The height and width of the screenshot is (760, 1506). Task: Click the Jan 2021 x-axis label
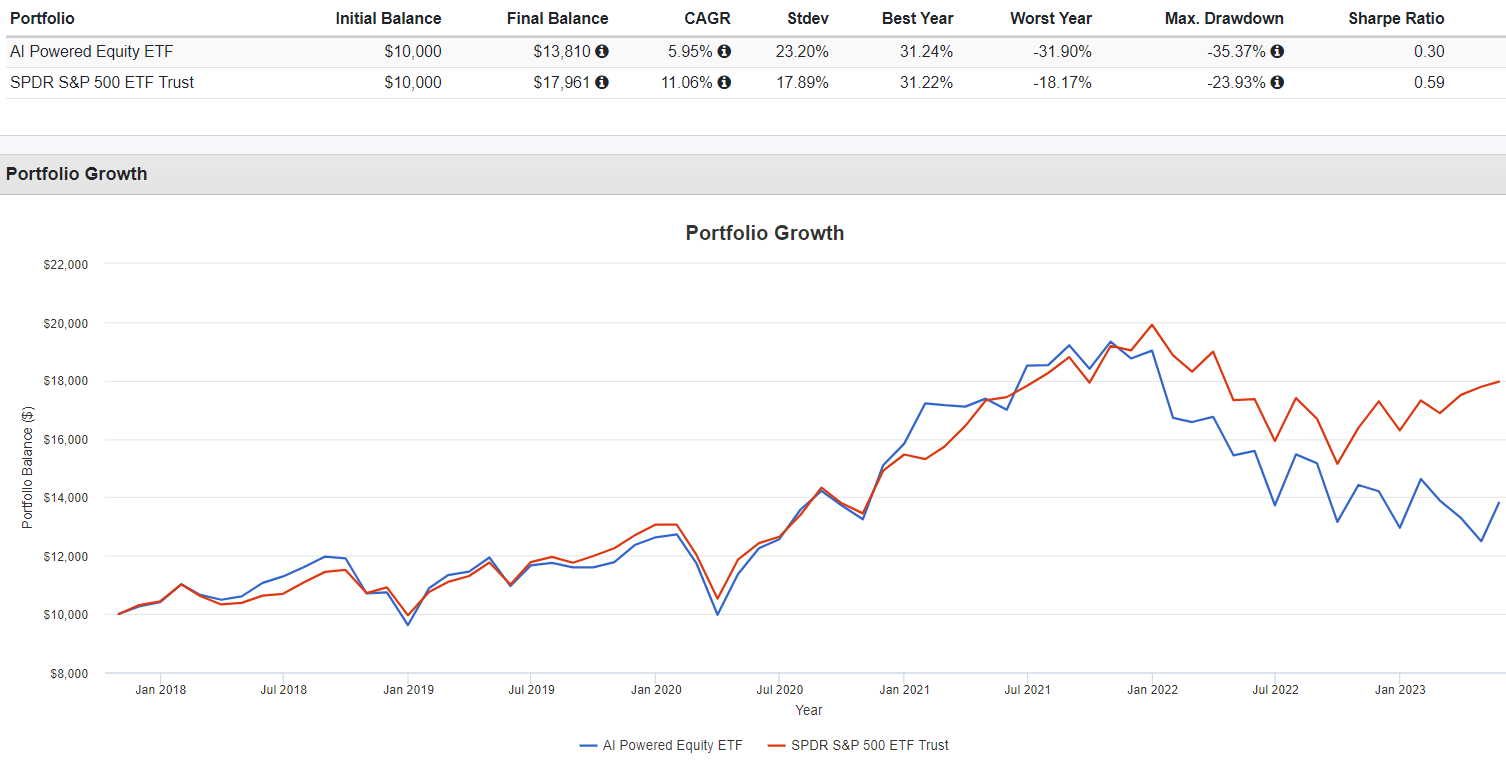point(904,690)
